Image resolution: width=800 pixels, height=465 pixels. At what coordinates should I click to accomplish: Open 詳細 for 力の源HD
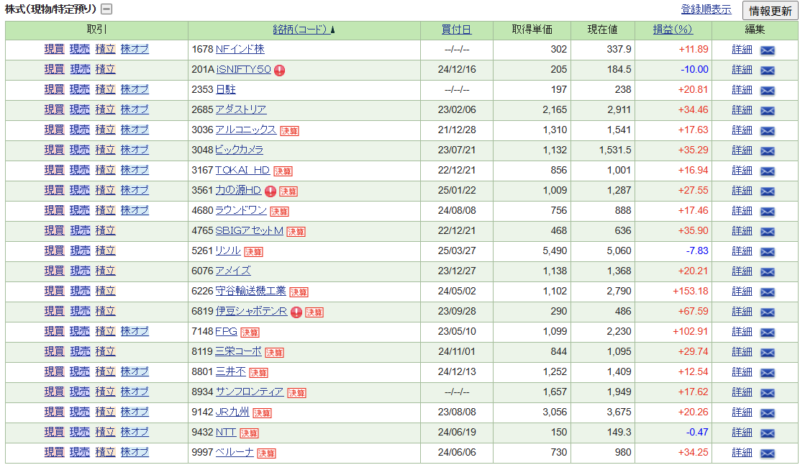click(742, 190)
